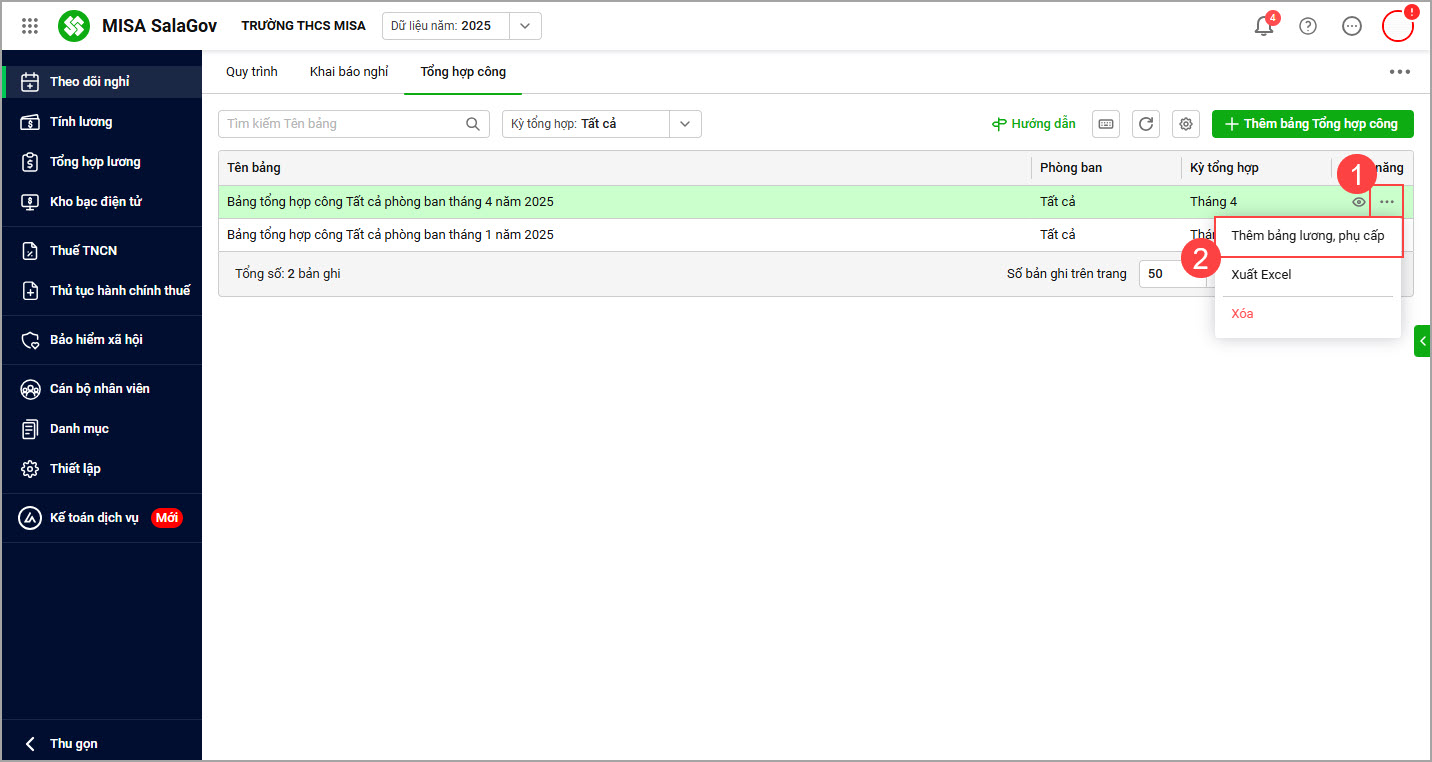Open the Dữ liệu năm 2025 dropdown
The height and width of the screenshot is (762, 1432).
pos(525,26)
